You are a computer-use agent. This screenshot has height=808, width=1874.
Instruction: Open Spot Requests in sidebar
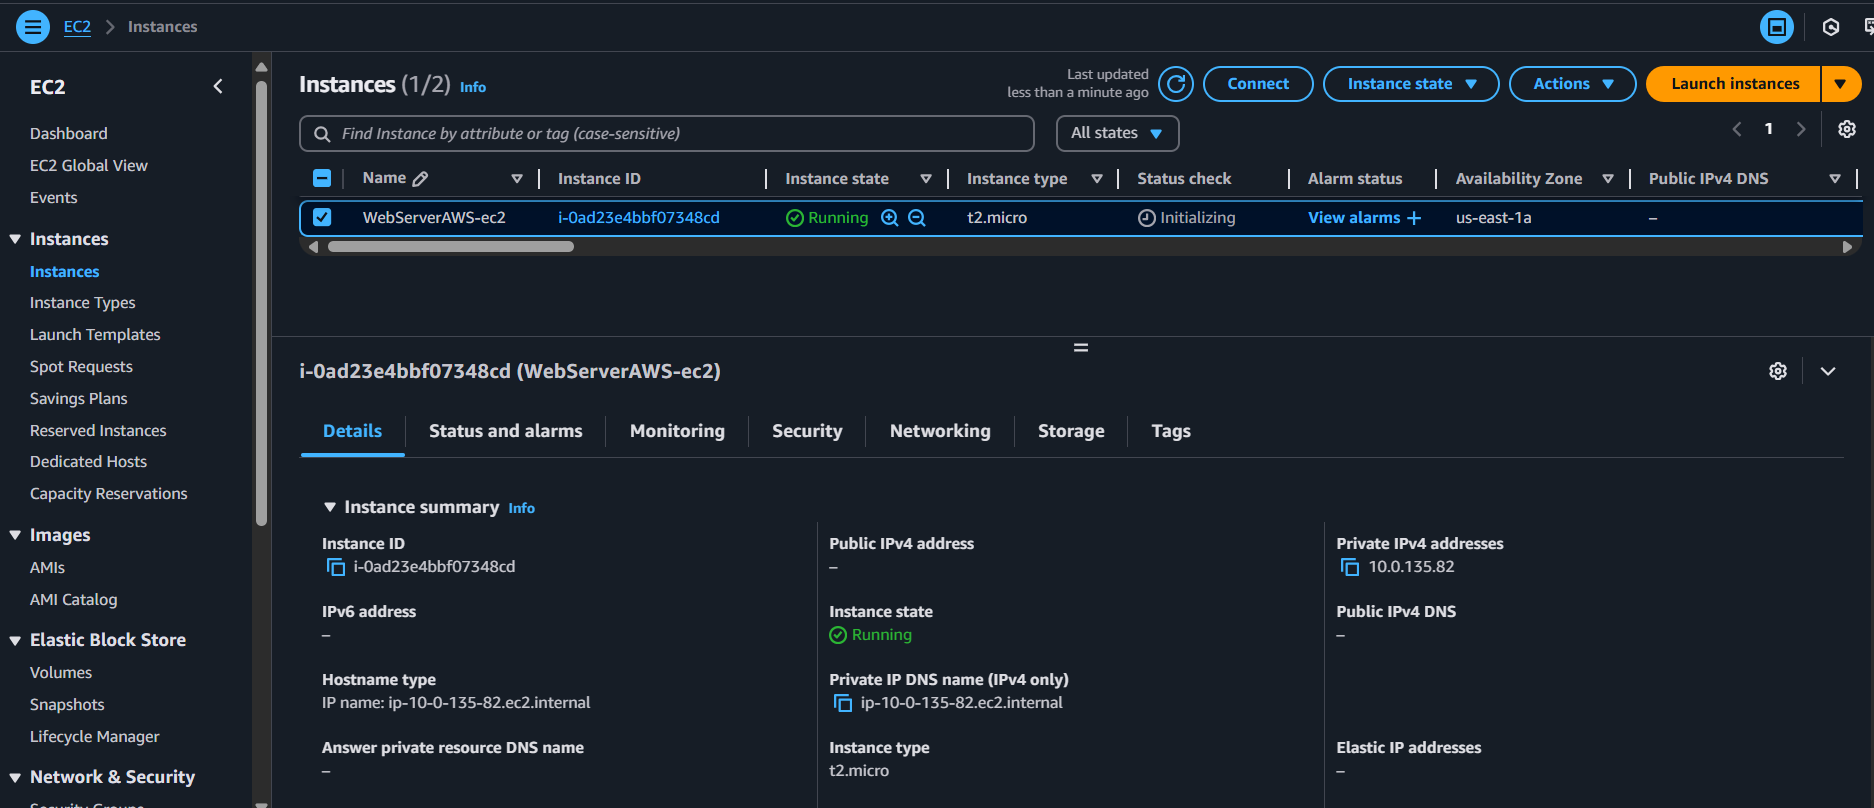(81, 367)
